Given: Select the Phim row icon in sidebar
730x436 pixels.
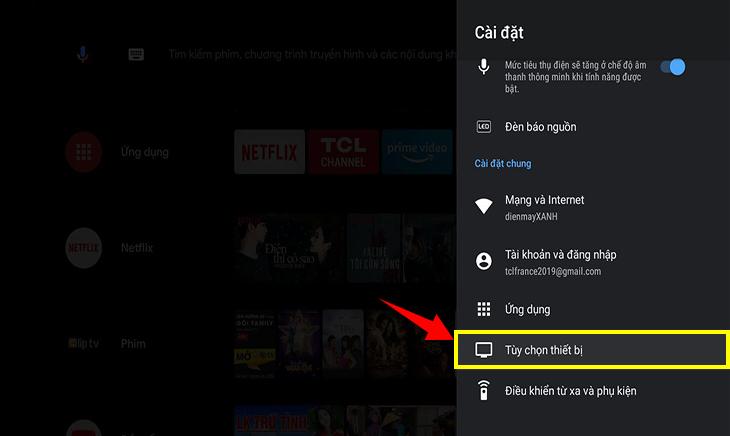Looking at the screenshot, I should click(84, 343).
